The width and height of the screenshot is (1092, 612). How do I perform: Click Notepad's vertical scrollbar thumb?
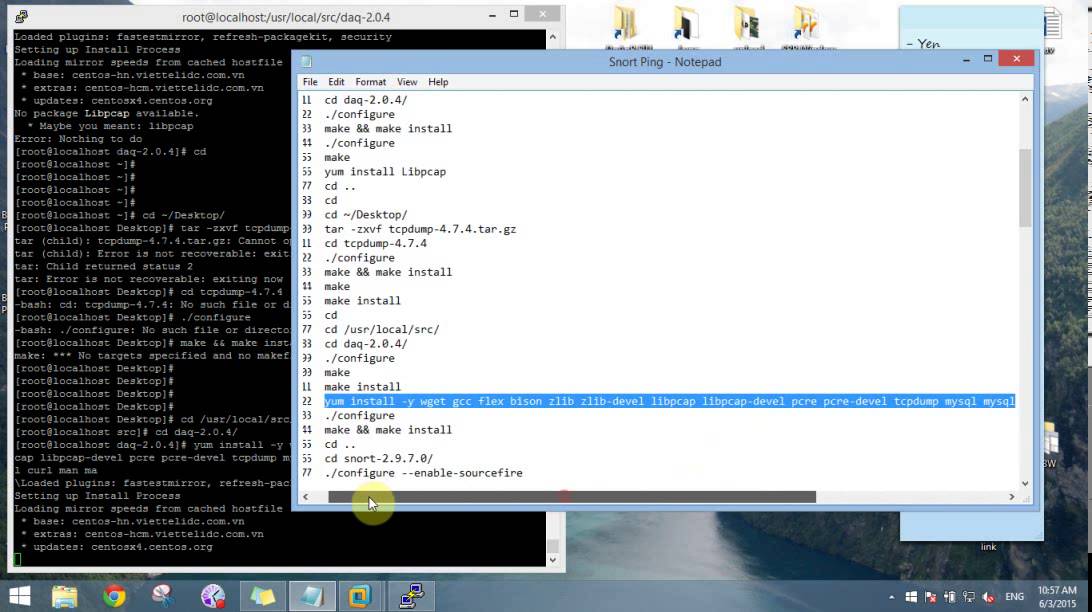[1025, 188]
